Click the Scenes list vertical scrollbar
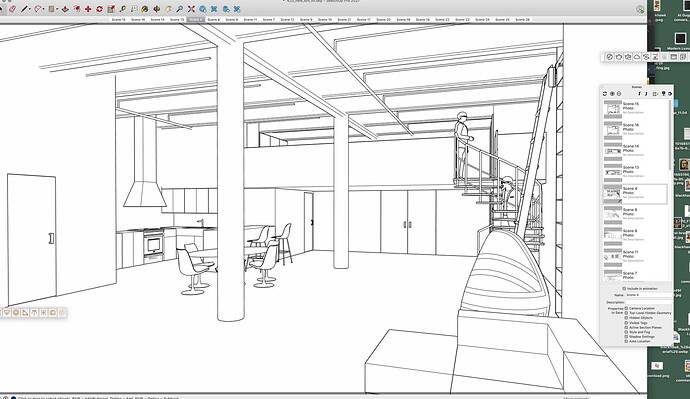The width and height of the screenshot is (690, 399). (x=671, y=135)
